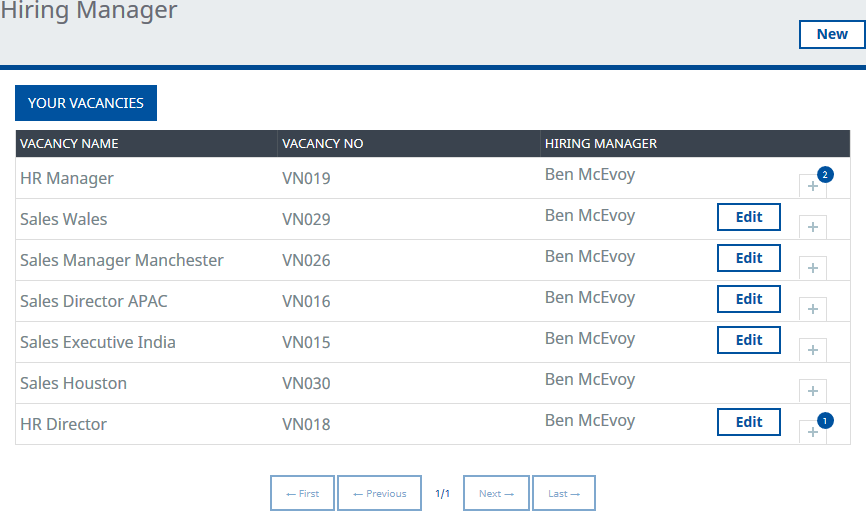Expand plus icon for Sales Manager Manchester
866x521 pixels.
[812, 268]
